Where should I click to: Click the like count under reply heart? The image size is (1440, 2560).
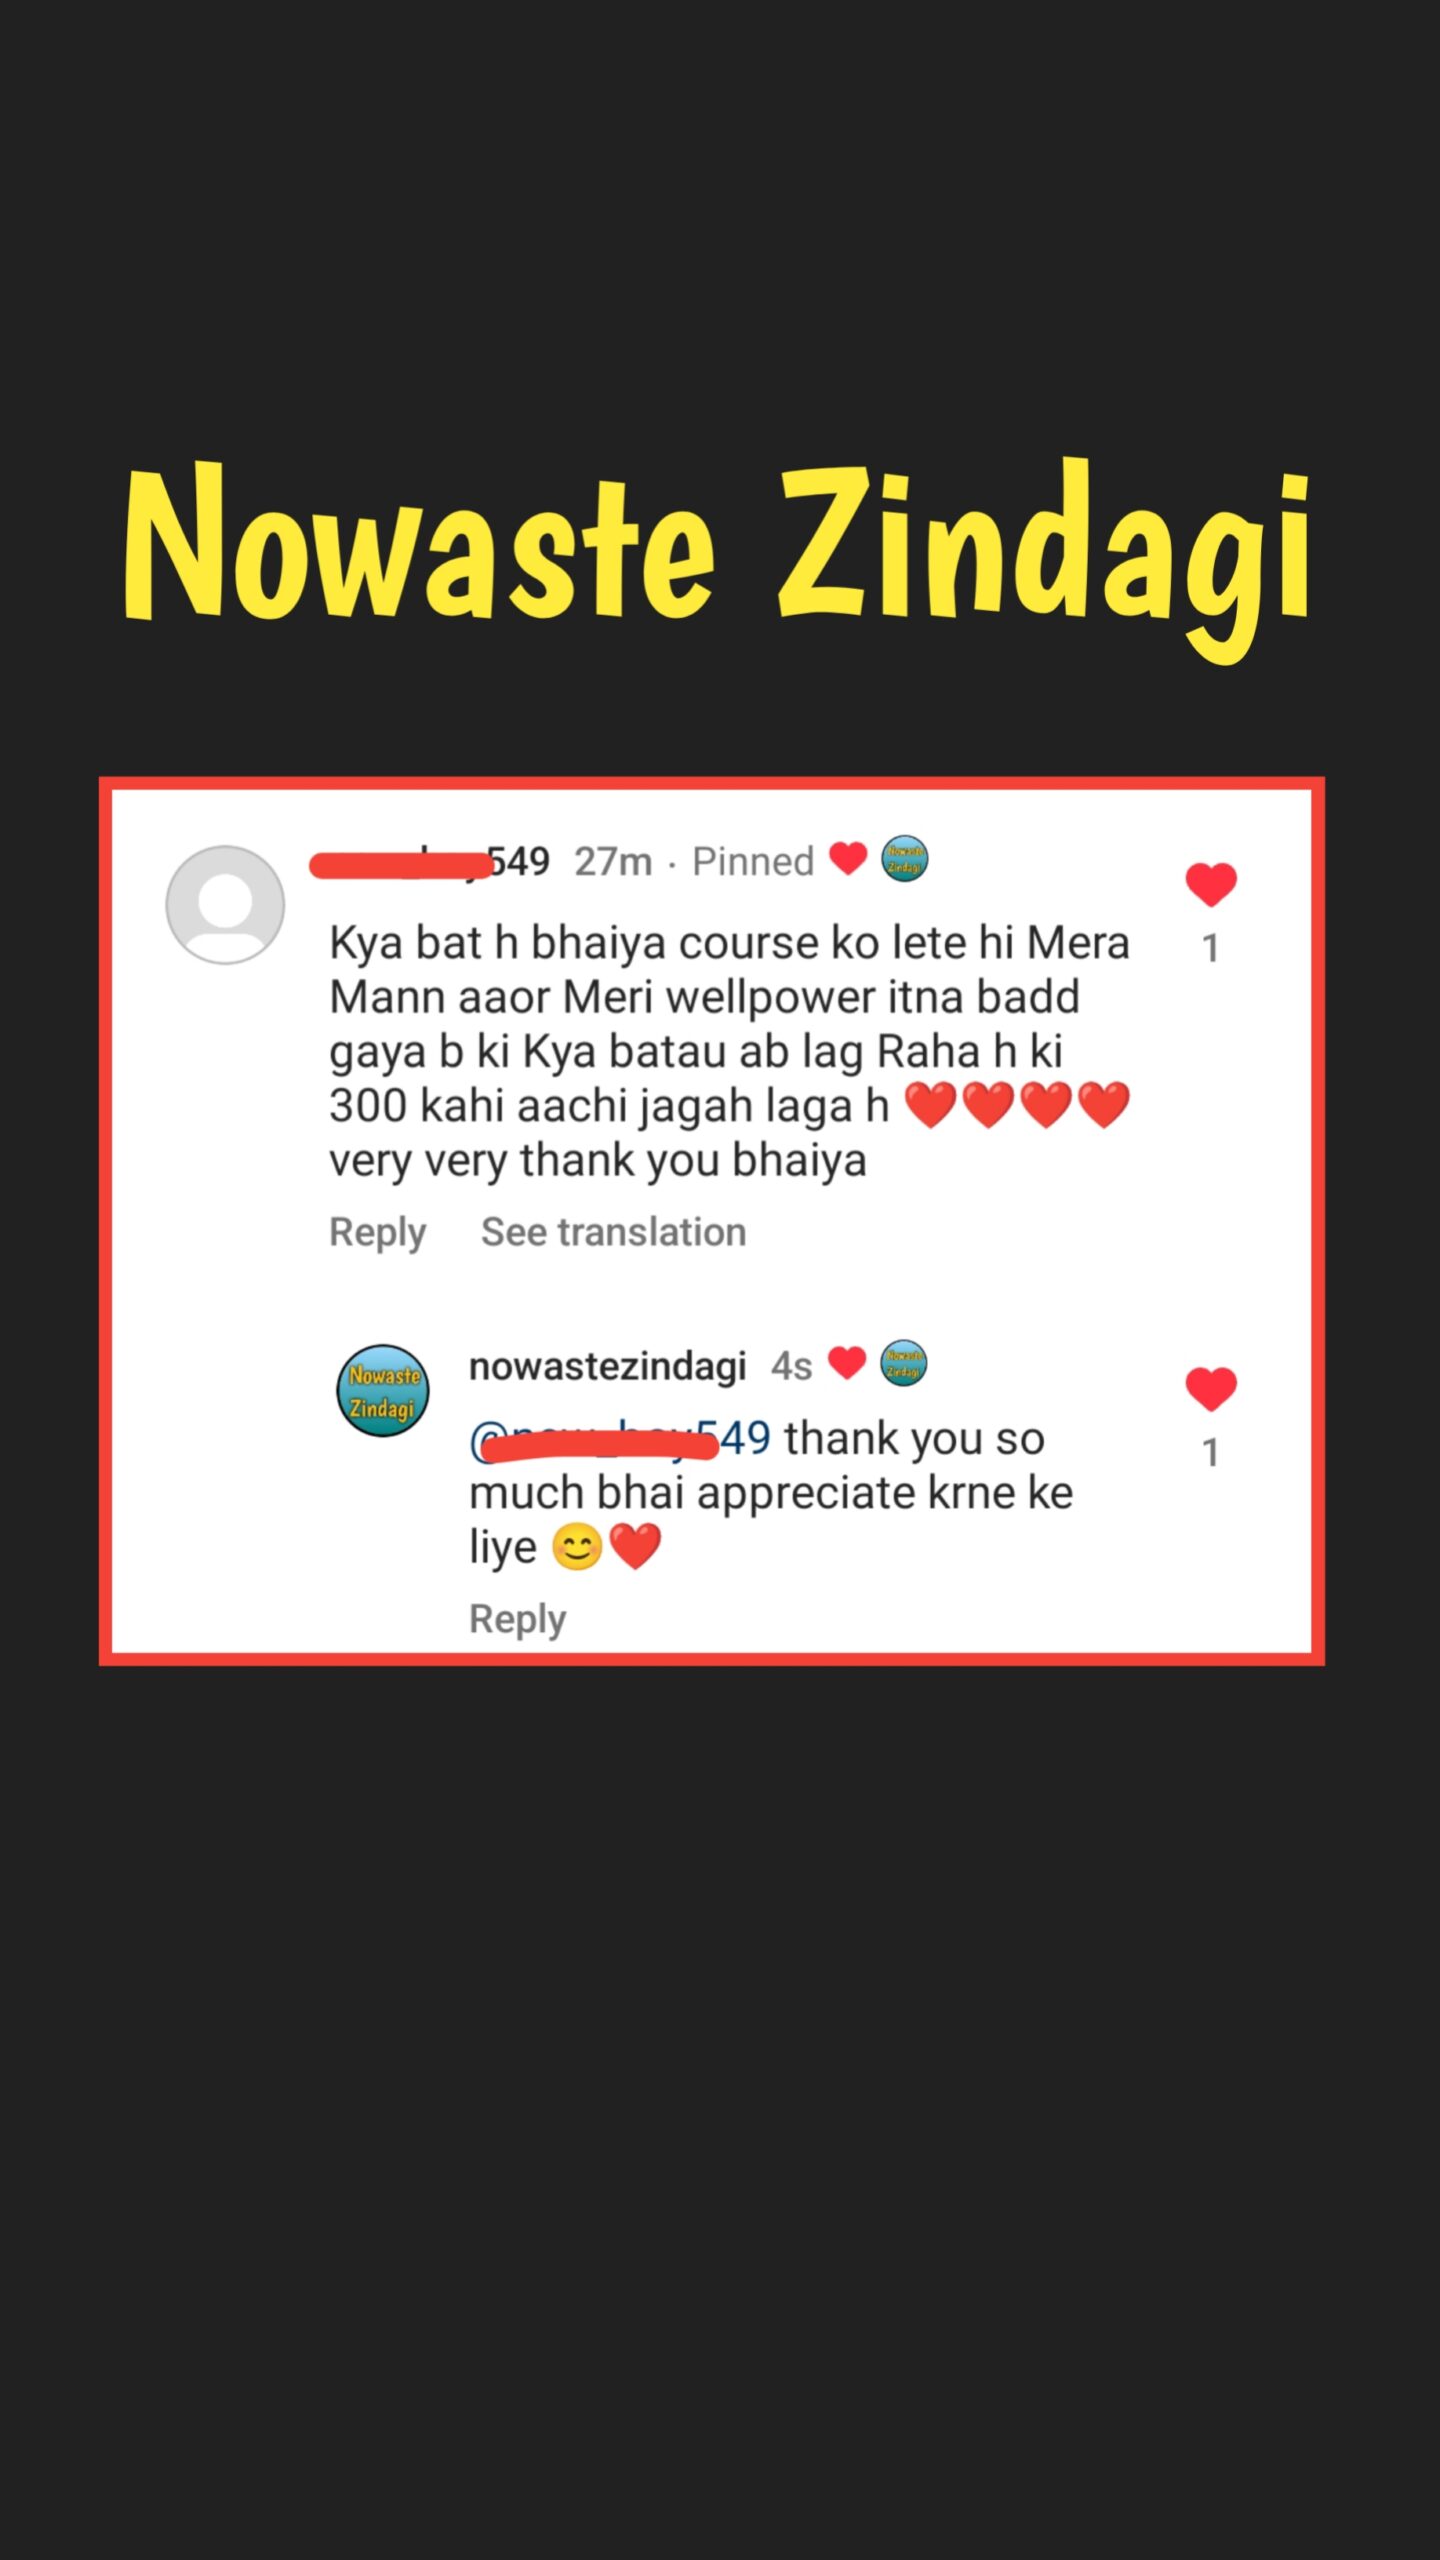(x=1211, y=1452)
